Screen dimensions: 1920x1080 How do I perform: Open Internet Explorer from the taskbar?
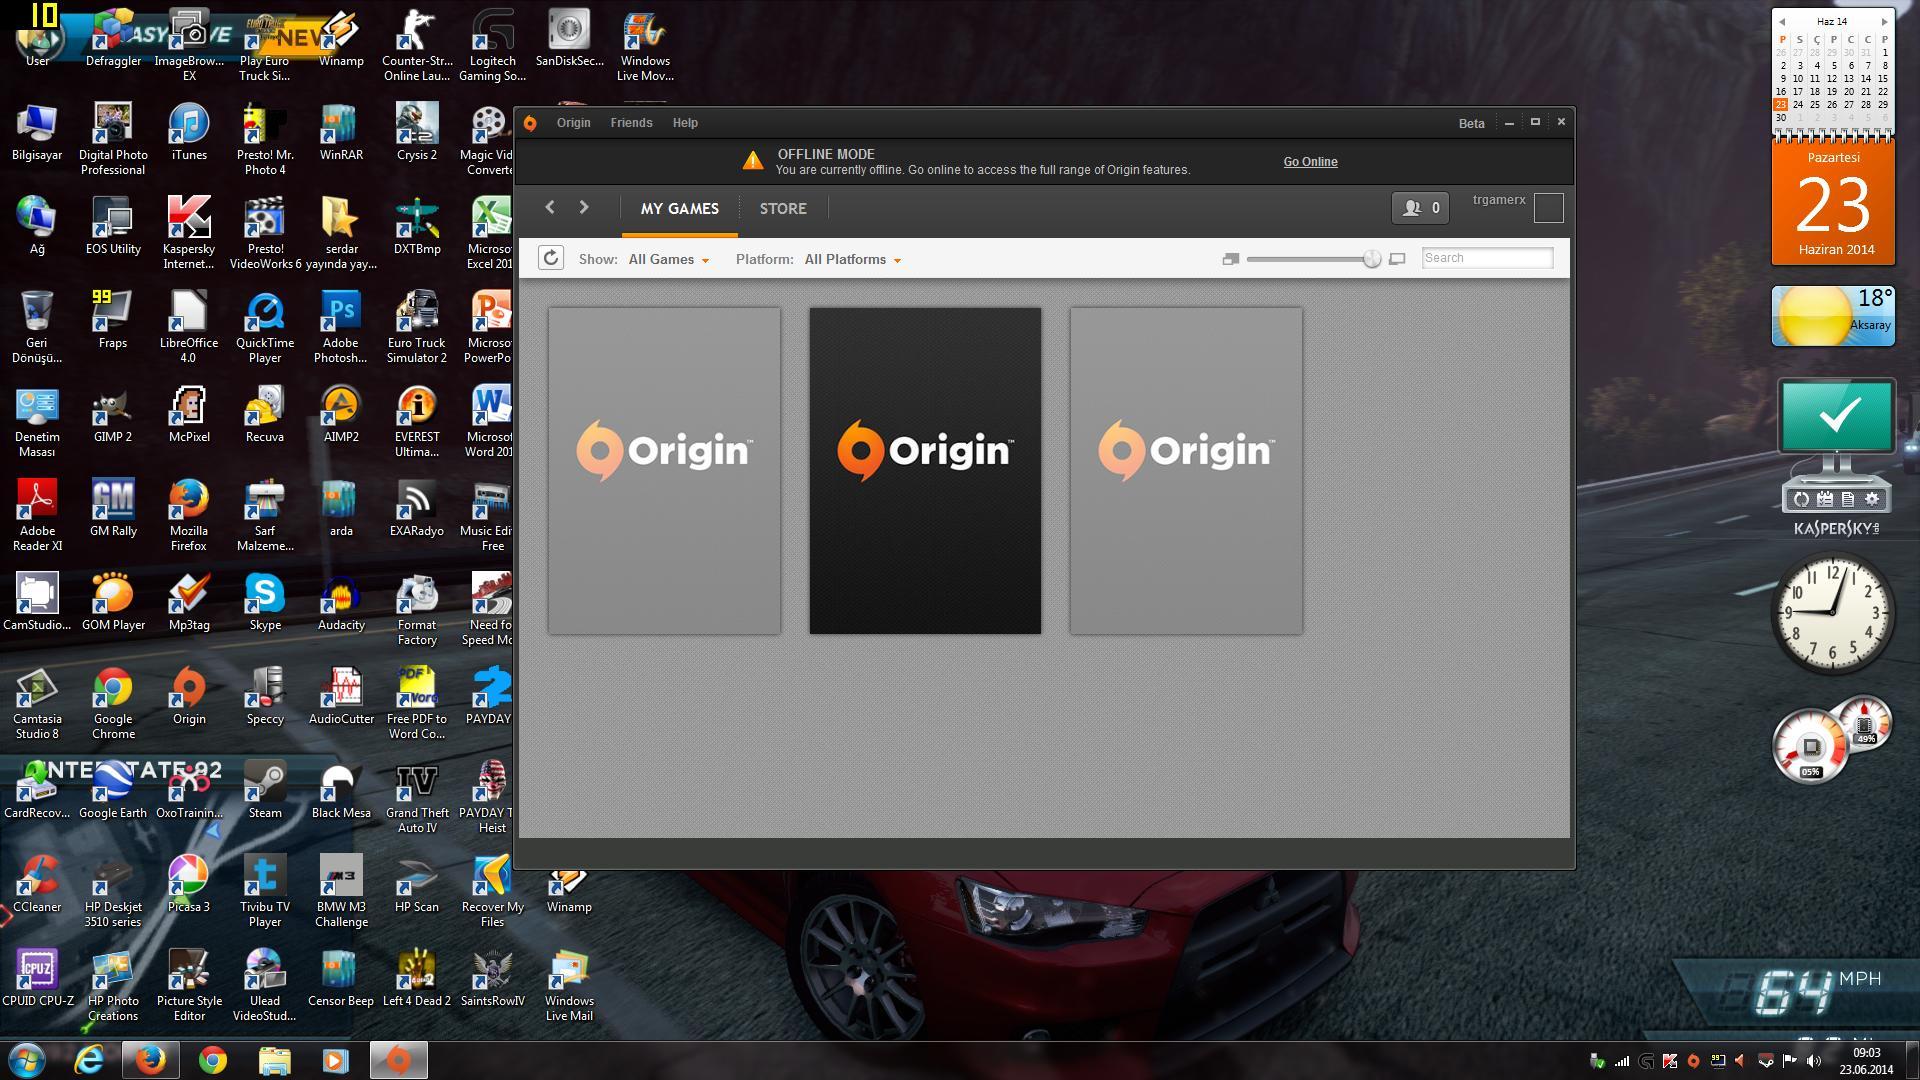[x=89, y=1060]
